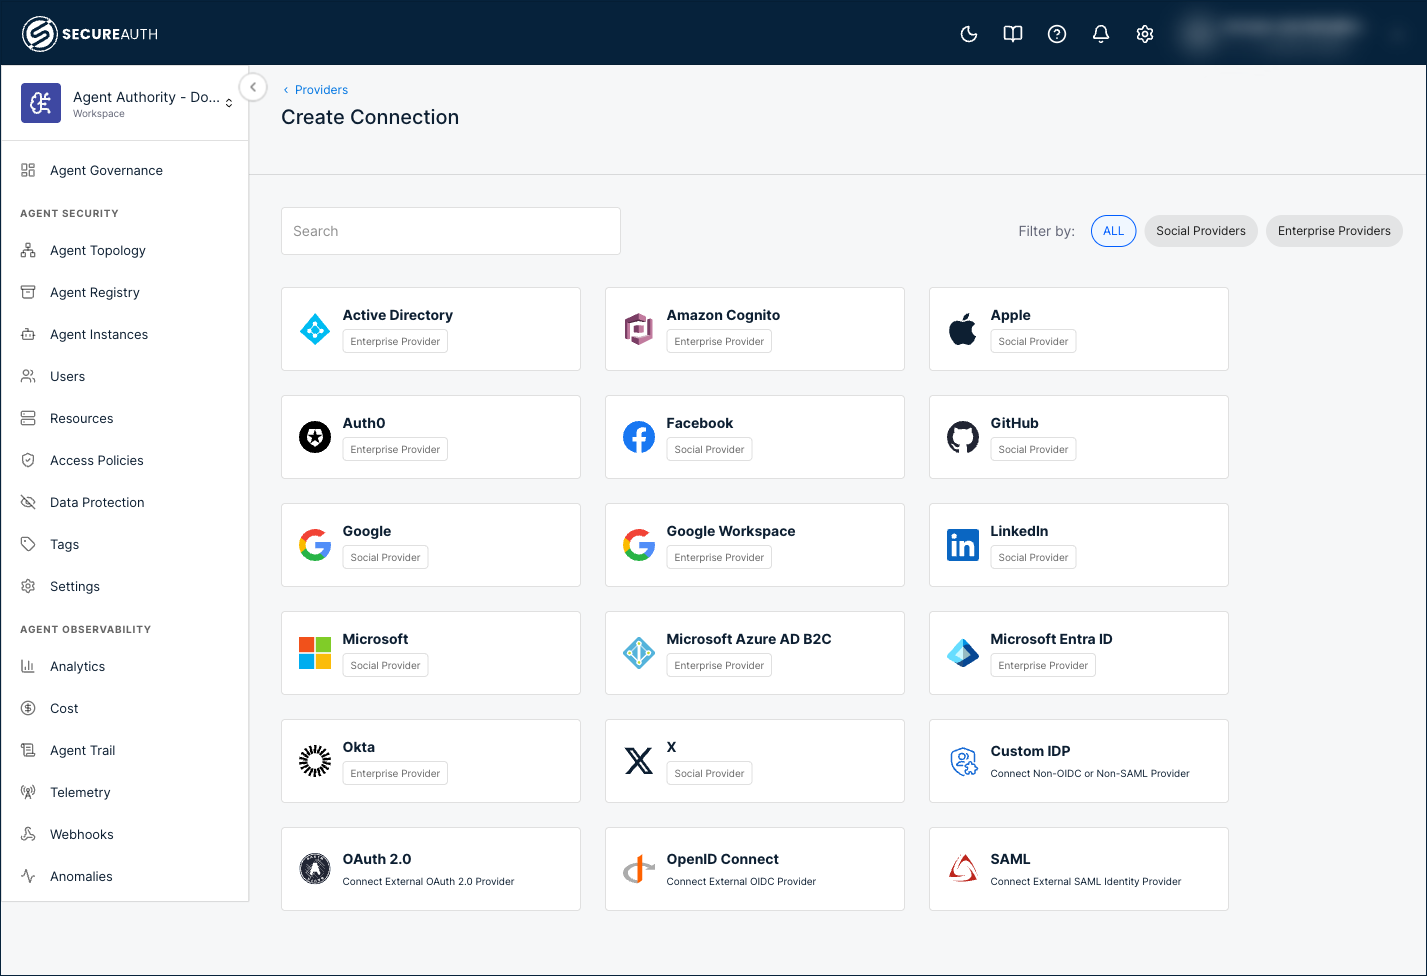Click the Social Provider tag under Apple
The height and width of the screenshot is (976, 1427).
[x=1033, y=341]
